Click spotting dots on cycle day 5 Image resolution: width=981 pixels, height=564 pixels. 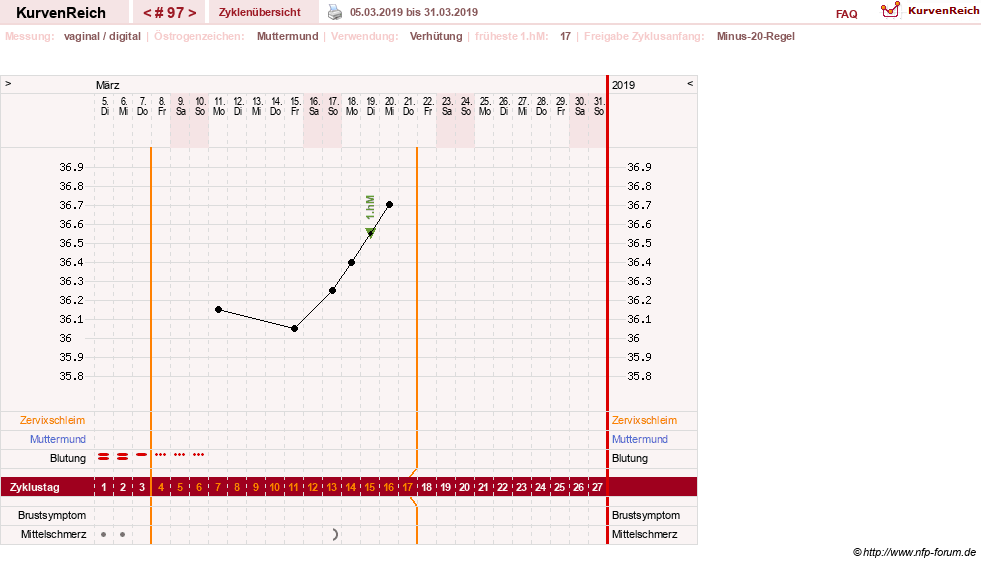[x=180, y=454]
